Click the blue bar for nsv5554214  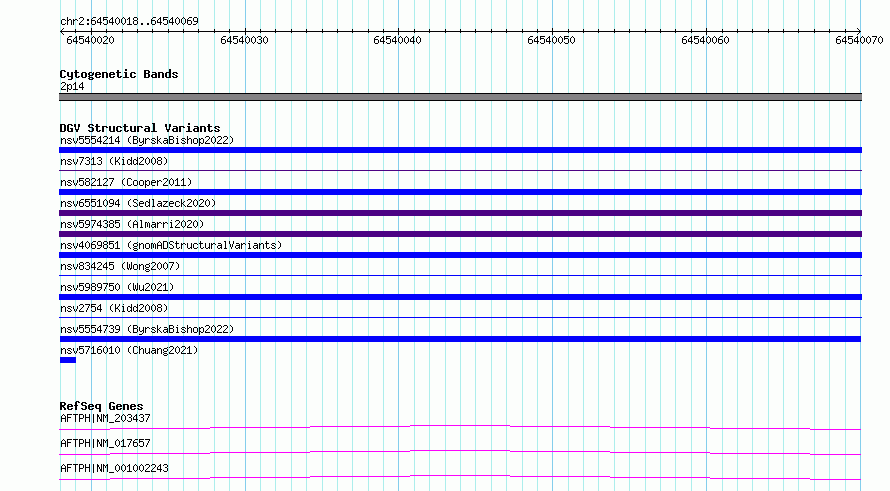(x=460, y=150)
